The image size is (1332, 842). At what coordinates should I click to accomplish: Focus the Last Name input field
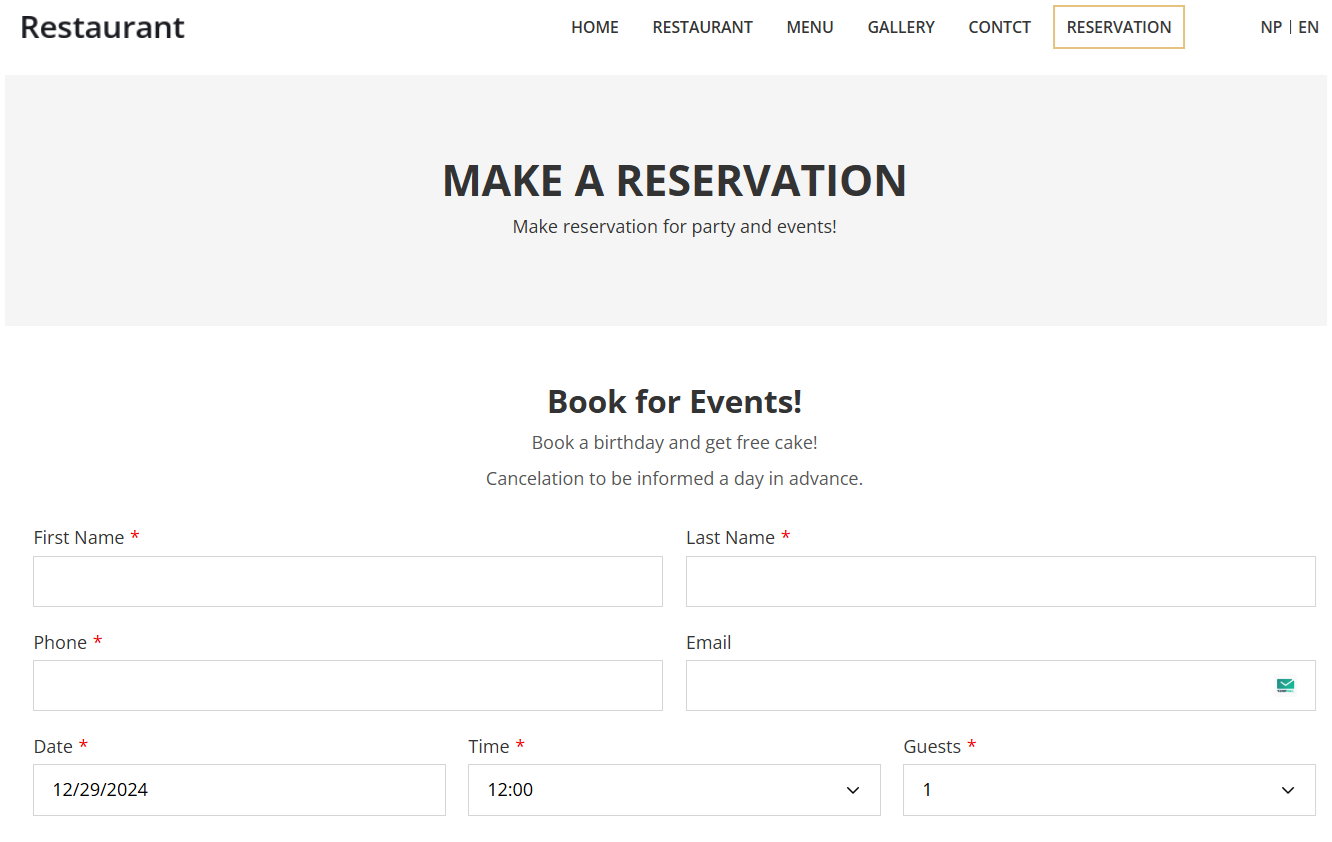[1000, 581]
